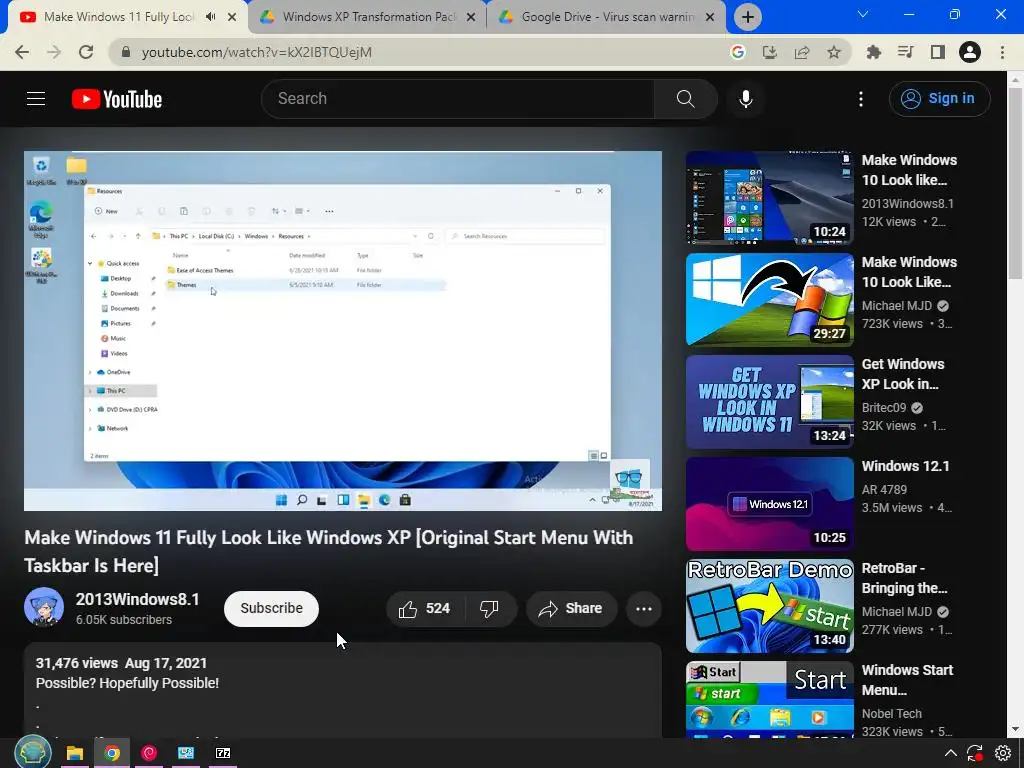Open the YouTube hamburger guide menu
Image resolution: width=1024 pixels, height=768 pixels.
[x=36, y=99]
